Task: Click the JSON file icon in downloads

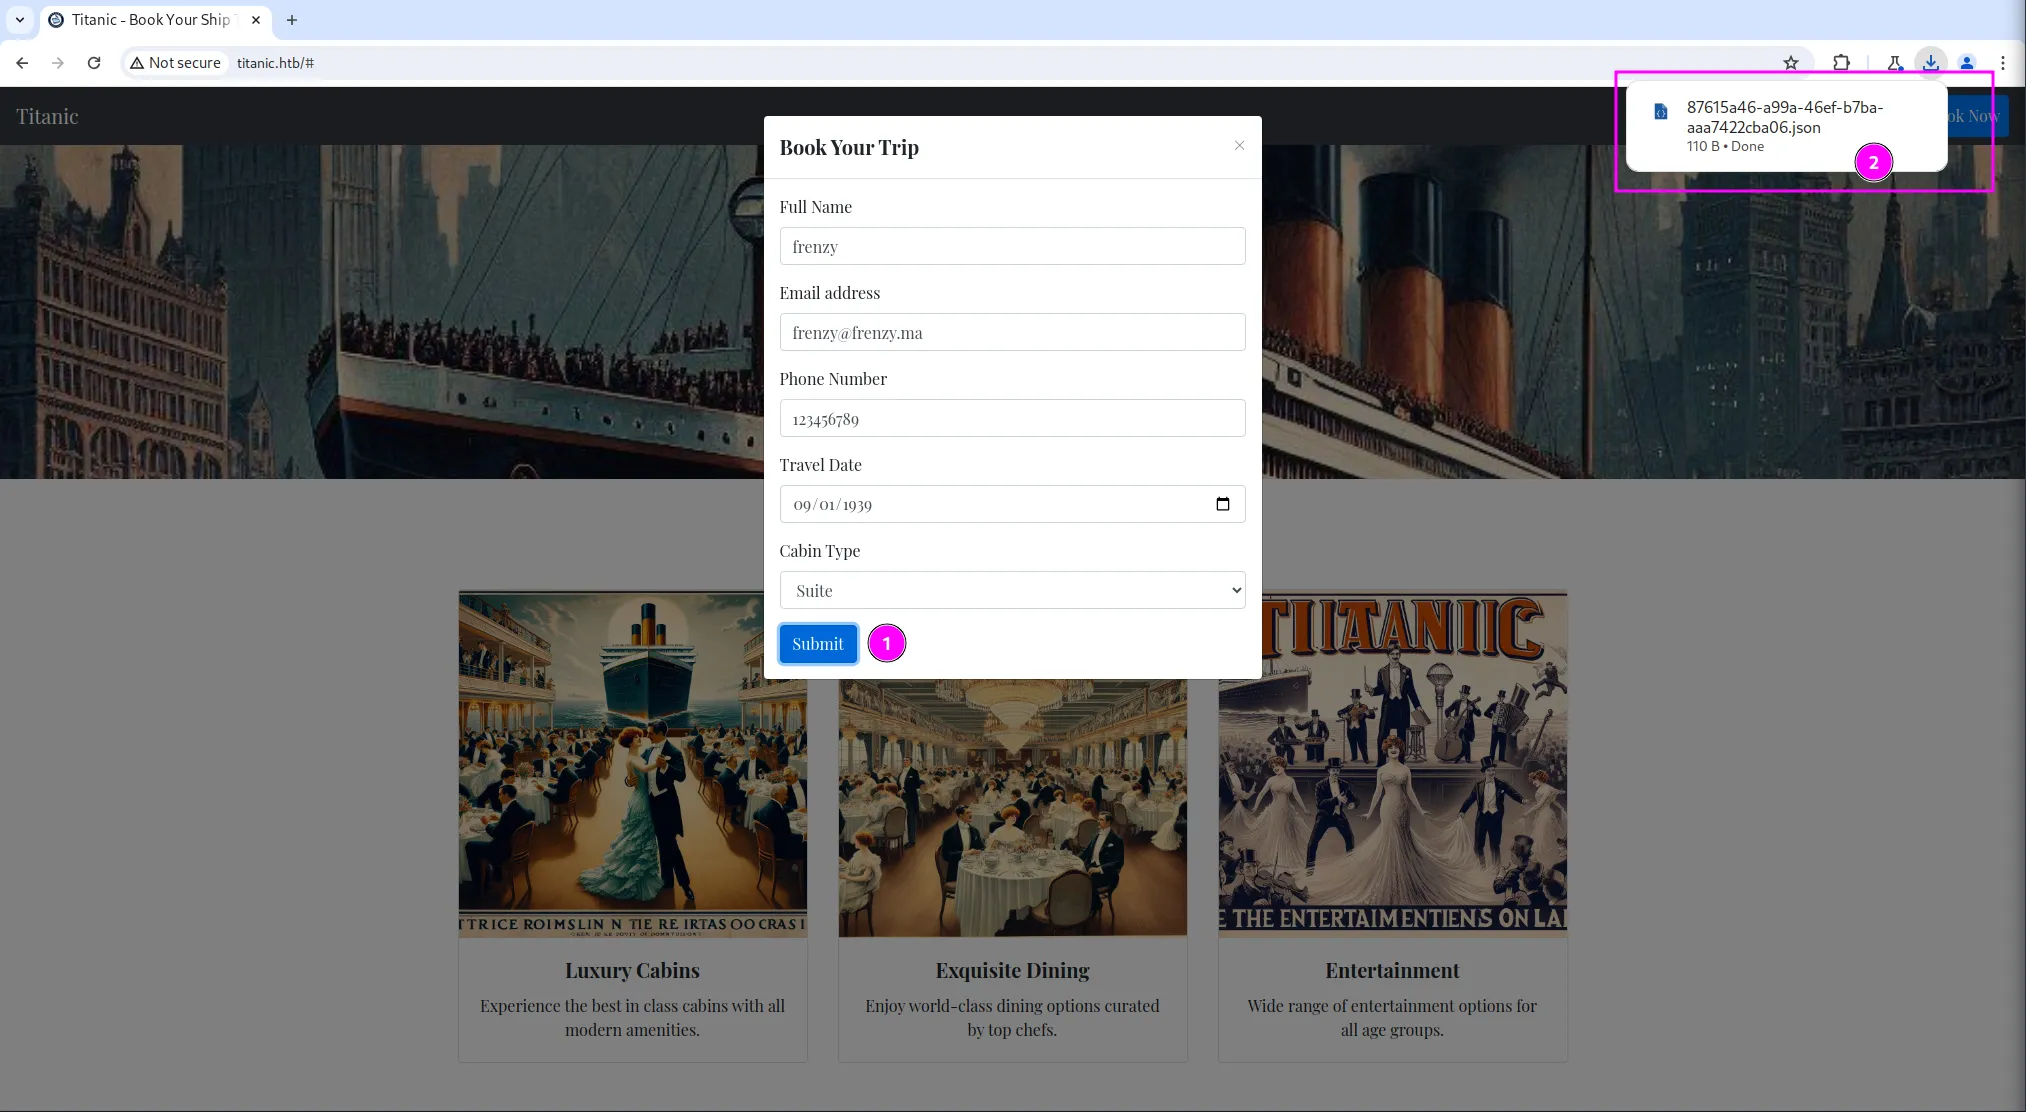Action: click(x=1660, y=111)
